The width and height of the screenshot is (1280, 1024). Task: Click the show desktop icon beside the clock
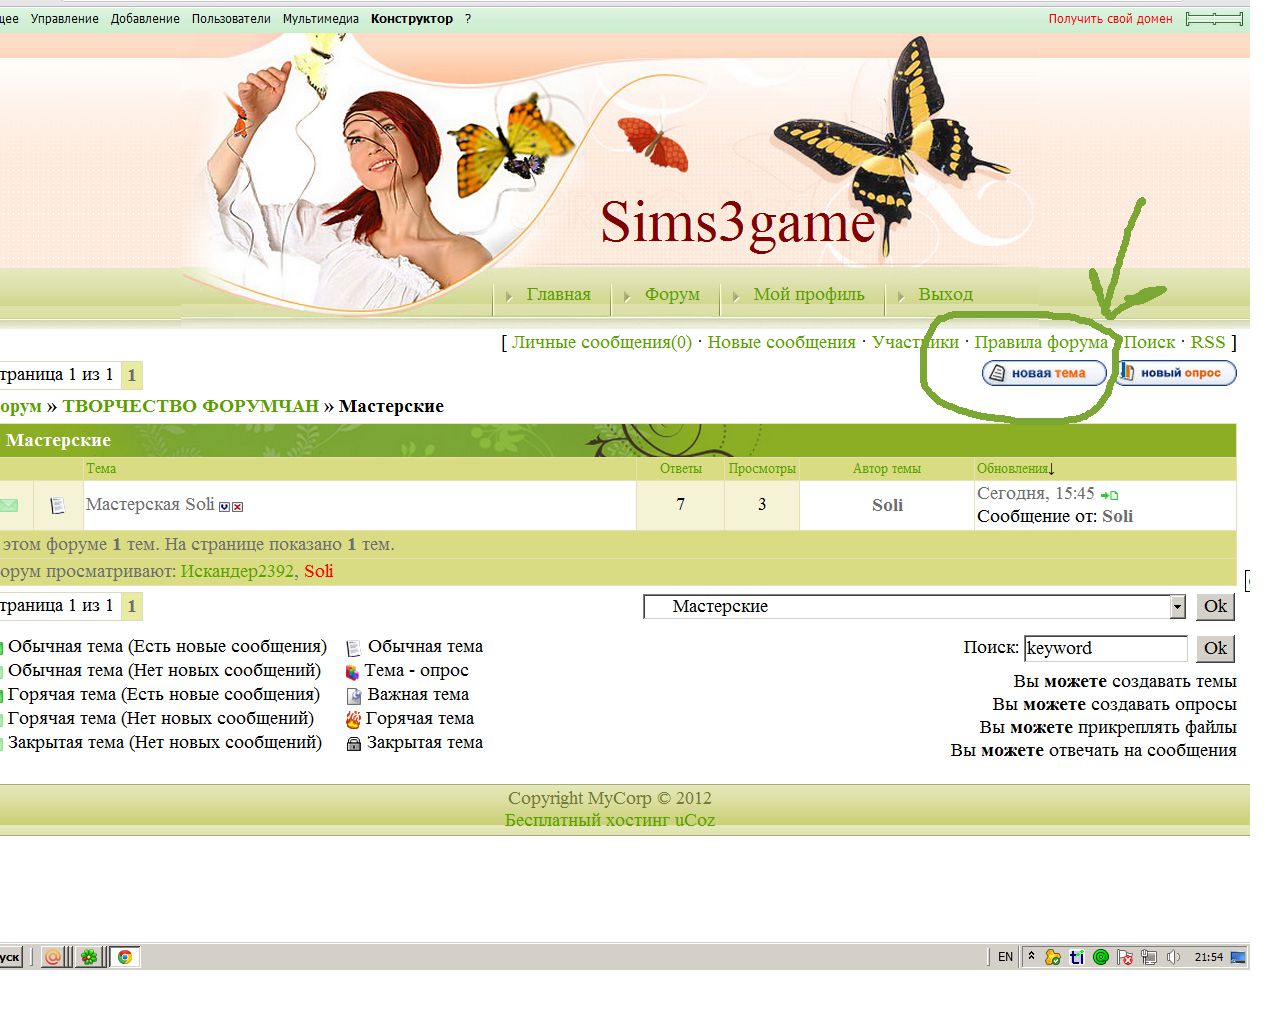pyautogui.click(x=1238, y=957)
